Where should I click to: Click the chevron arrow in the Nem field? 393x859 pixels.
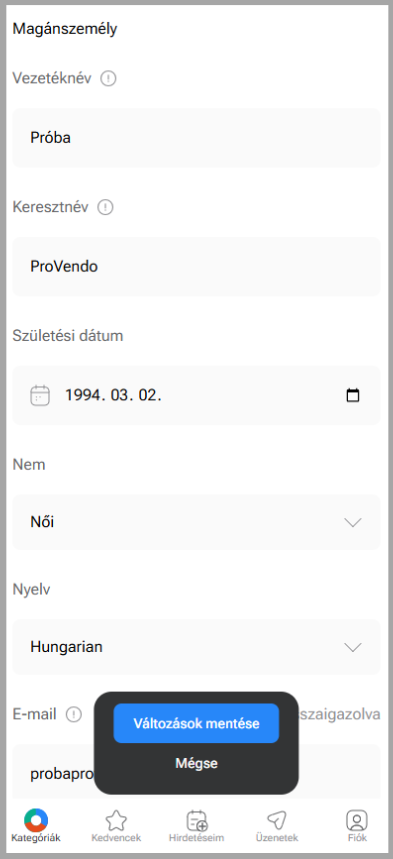coord(353,523)
